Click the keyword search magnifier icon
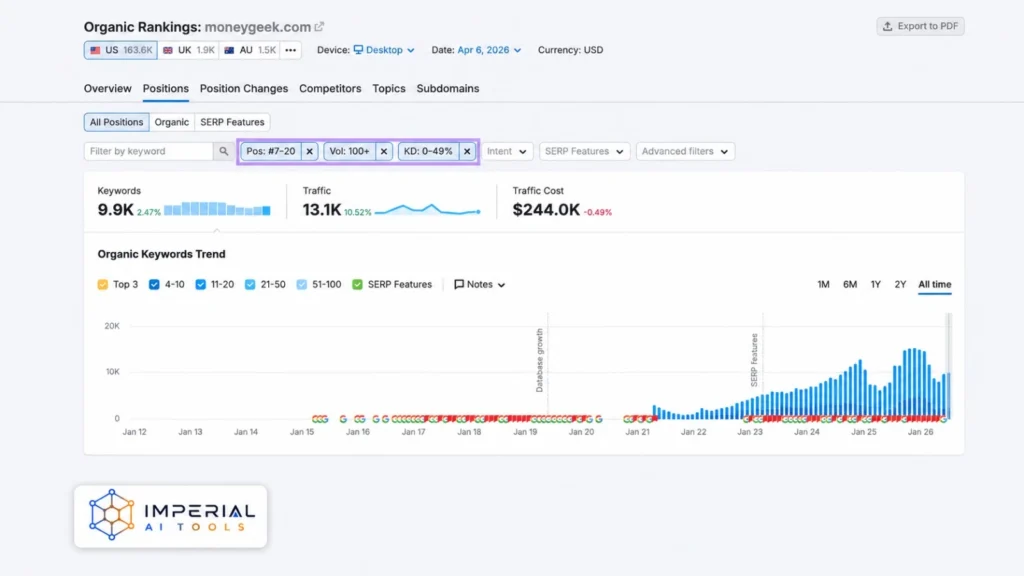The width and height of the screenshot is (1024, 576). tap(223, 152)
